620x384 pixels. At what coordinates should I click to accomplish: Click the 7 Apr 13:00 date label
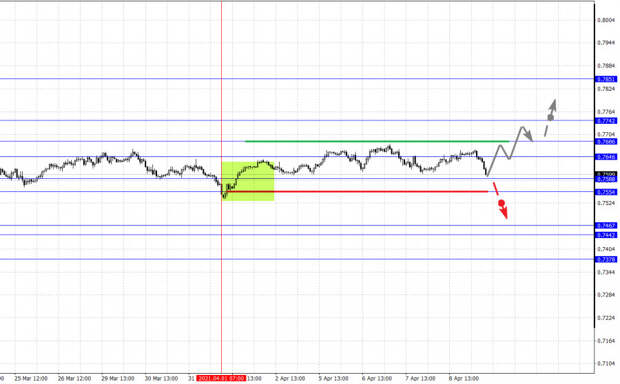coord(420,378)
